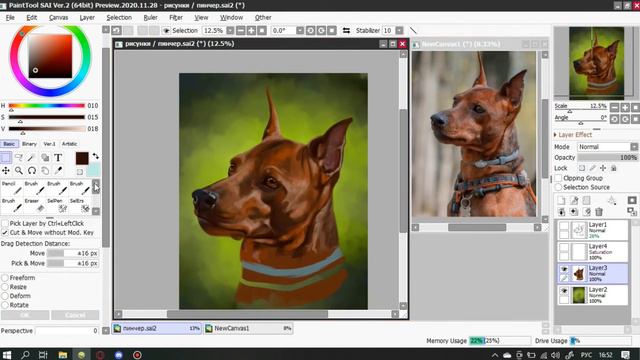Select Deform transform option
This screenshot has height=360, width=640.
pyautogui.click(x=5, y=296)
